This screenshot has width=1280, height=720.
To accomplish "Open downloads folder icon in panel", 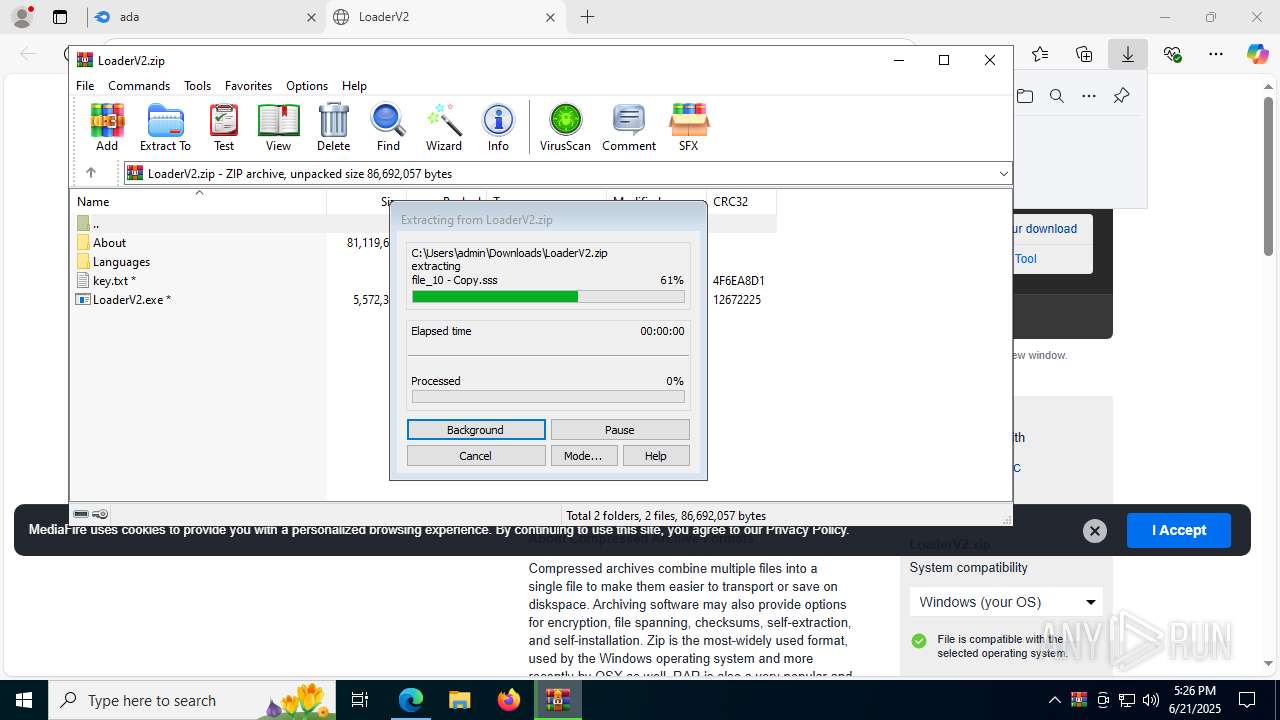I will 1025,96.
